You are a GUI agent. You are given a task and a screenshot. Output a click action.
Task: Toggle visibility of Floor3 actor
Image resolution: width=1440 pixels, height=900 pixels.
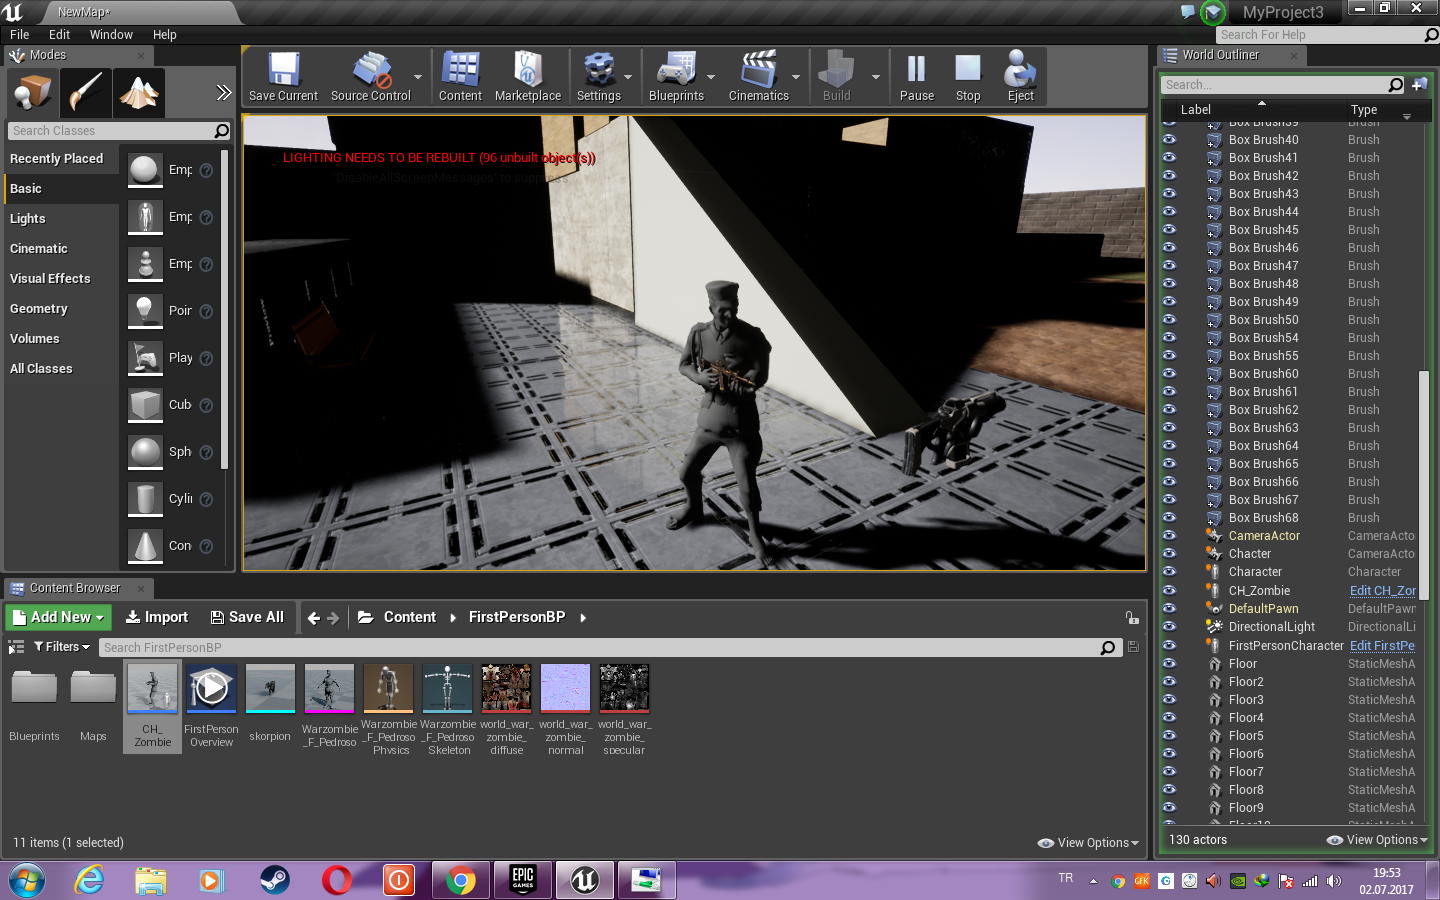click(x=1169, y=699)
